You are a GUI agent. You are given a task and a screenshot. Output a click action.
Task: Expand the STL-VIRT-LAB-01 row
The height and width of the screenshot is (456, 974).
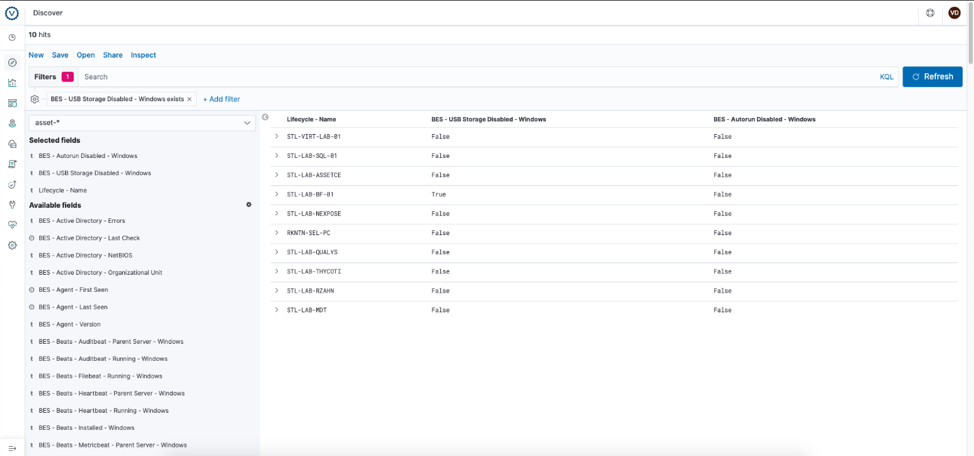[276, 136]
